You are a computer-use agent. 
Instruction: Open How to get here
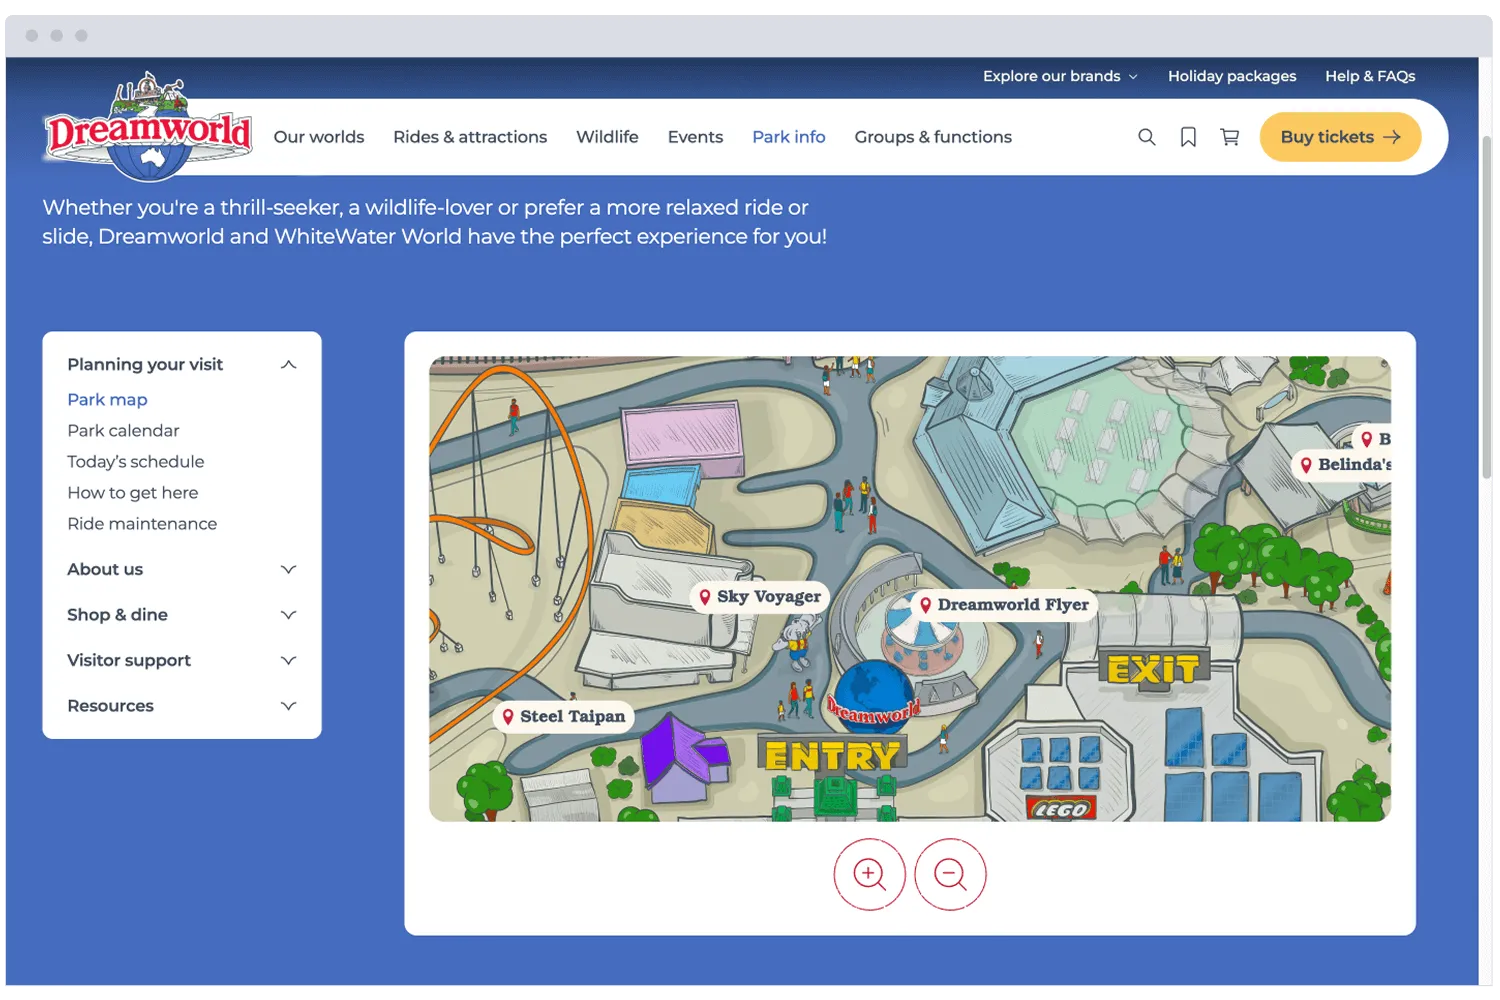point(133,493)
